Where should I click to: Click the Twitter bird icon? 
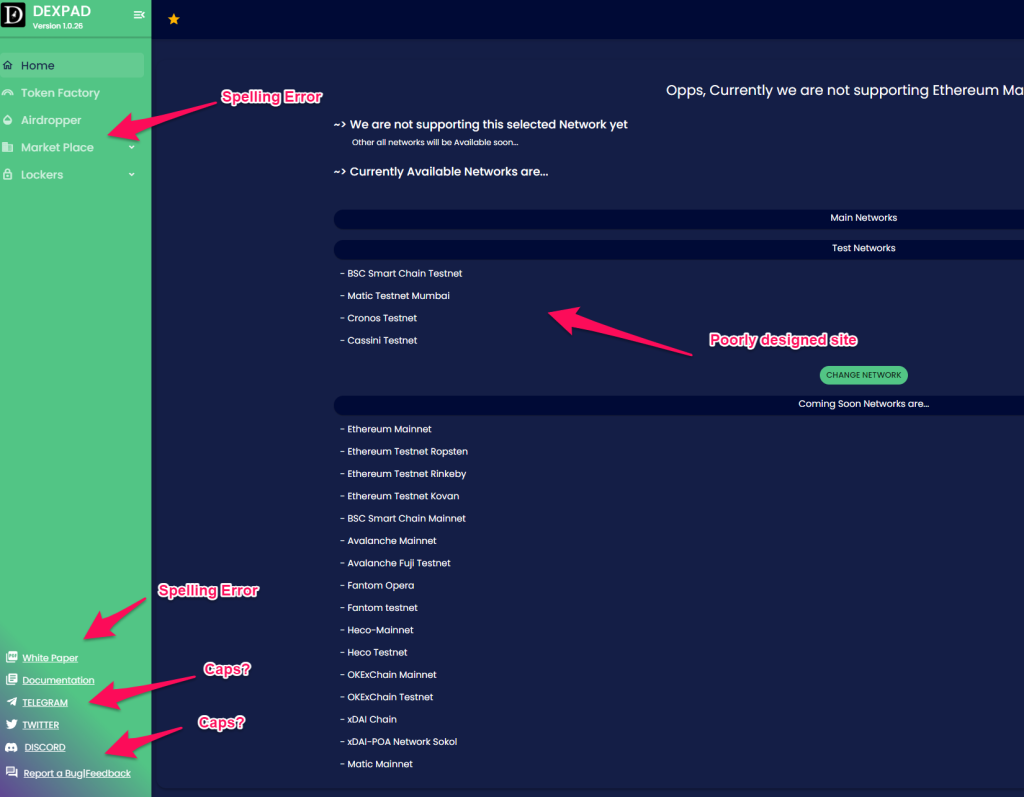[x=12, y=724]
